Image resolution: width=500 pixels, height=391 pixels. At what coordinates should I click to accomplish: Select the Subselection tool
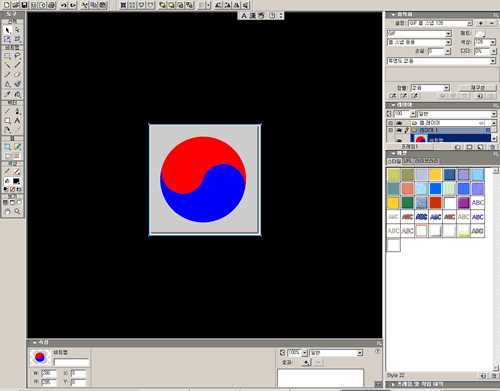point(17,30)
